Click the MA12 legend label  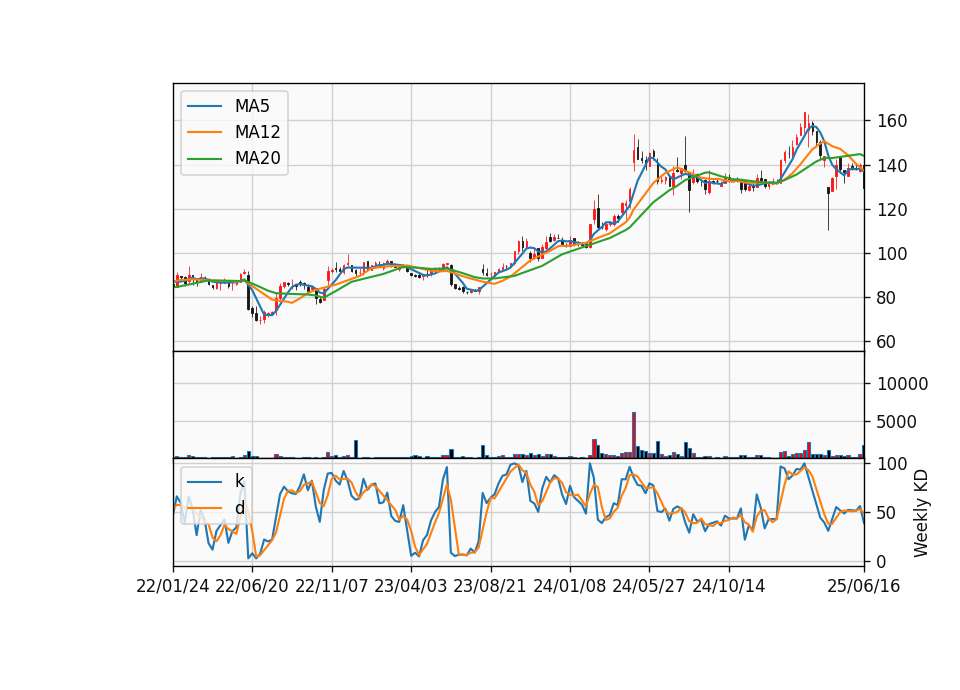point(257,132)
